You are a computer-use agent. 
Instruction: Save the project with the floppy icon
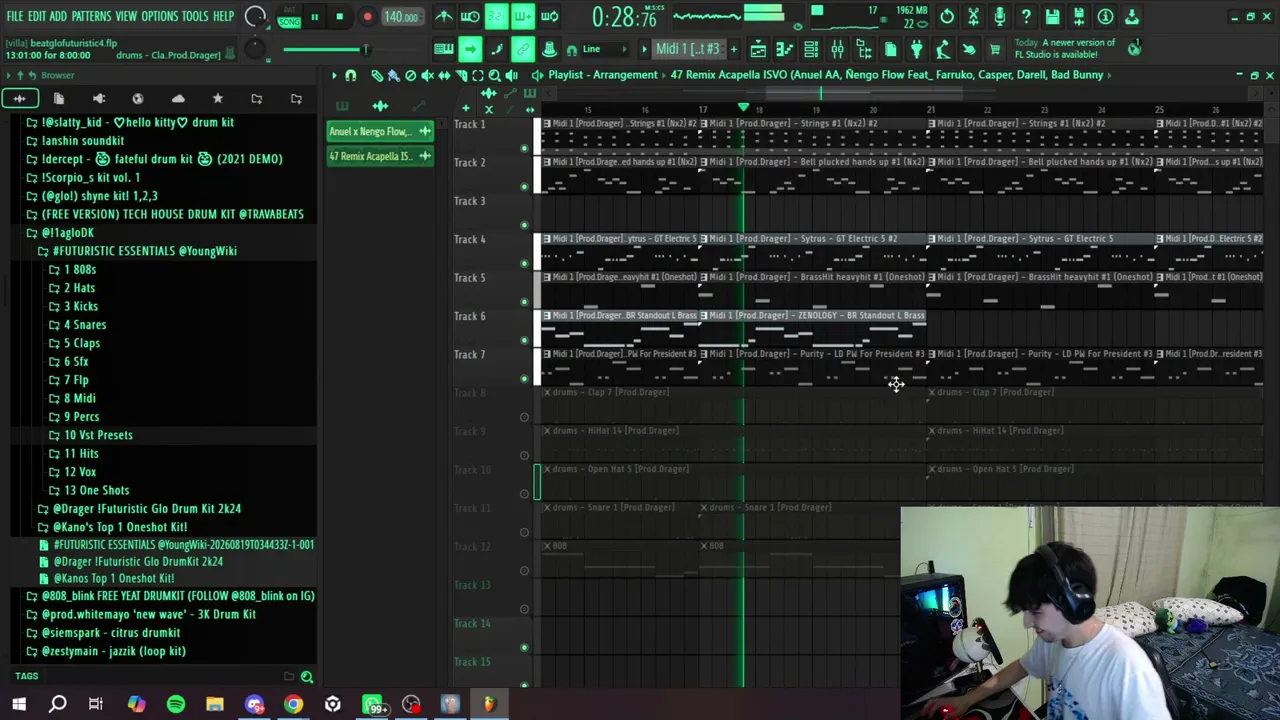[1052, 16]
